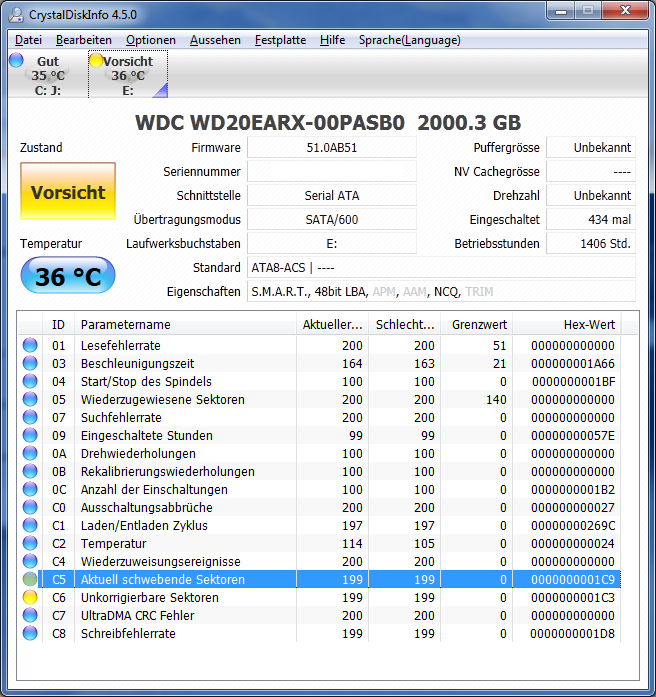656x697 pixels.
Task: Click the Aktueller... column header
Action: tap(332, 324)
